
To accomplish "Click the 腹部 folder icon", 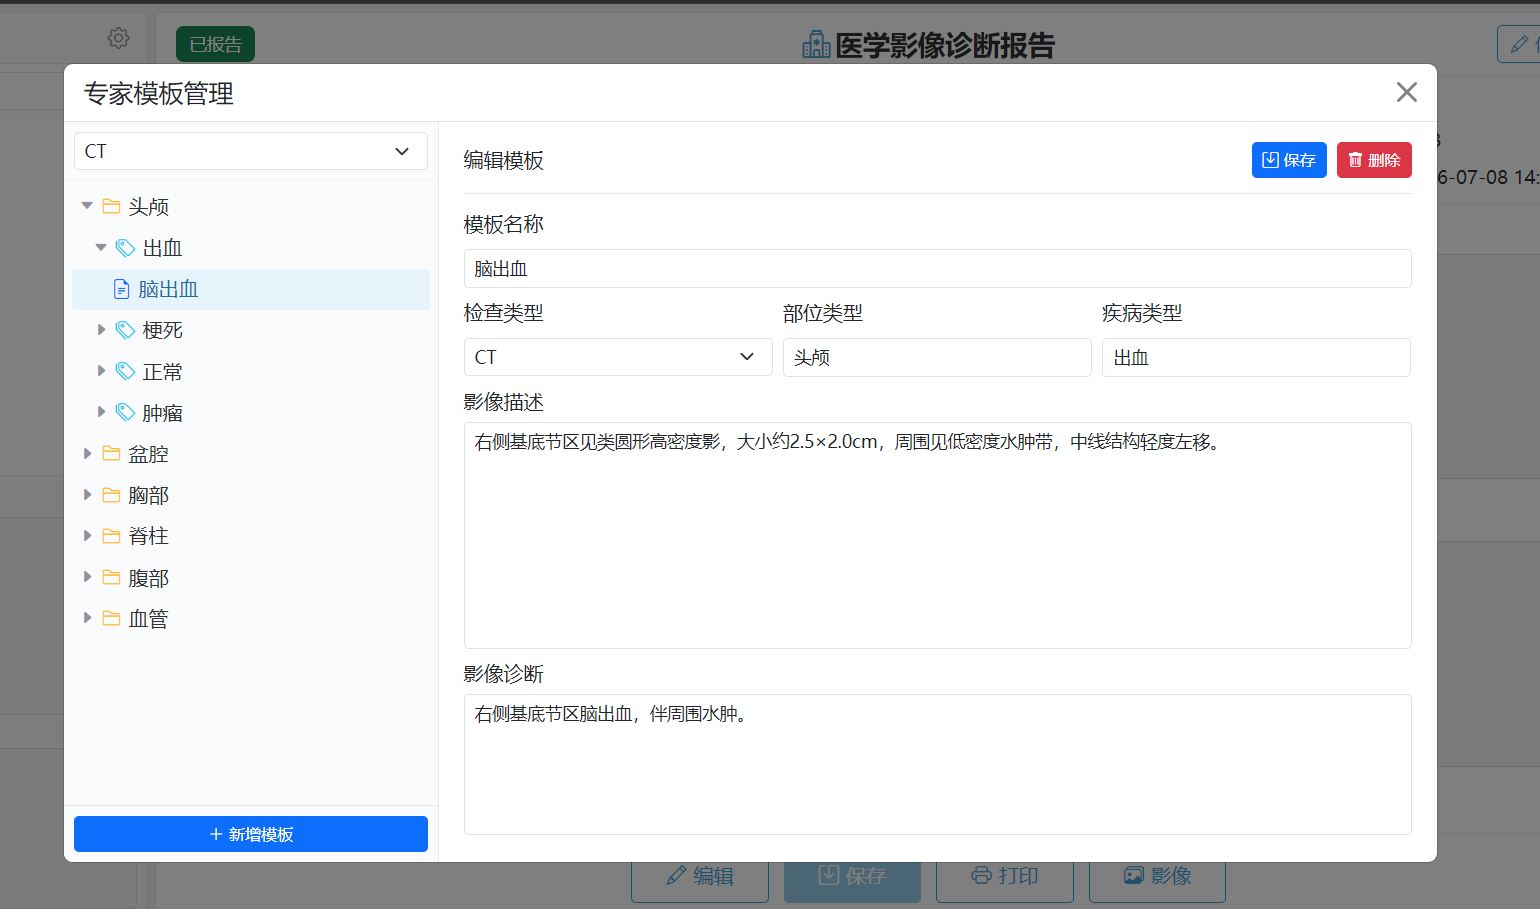I will (x=111, y=577).
